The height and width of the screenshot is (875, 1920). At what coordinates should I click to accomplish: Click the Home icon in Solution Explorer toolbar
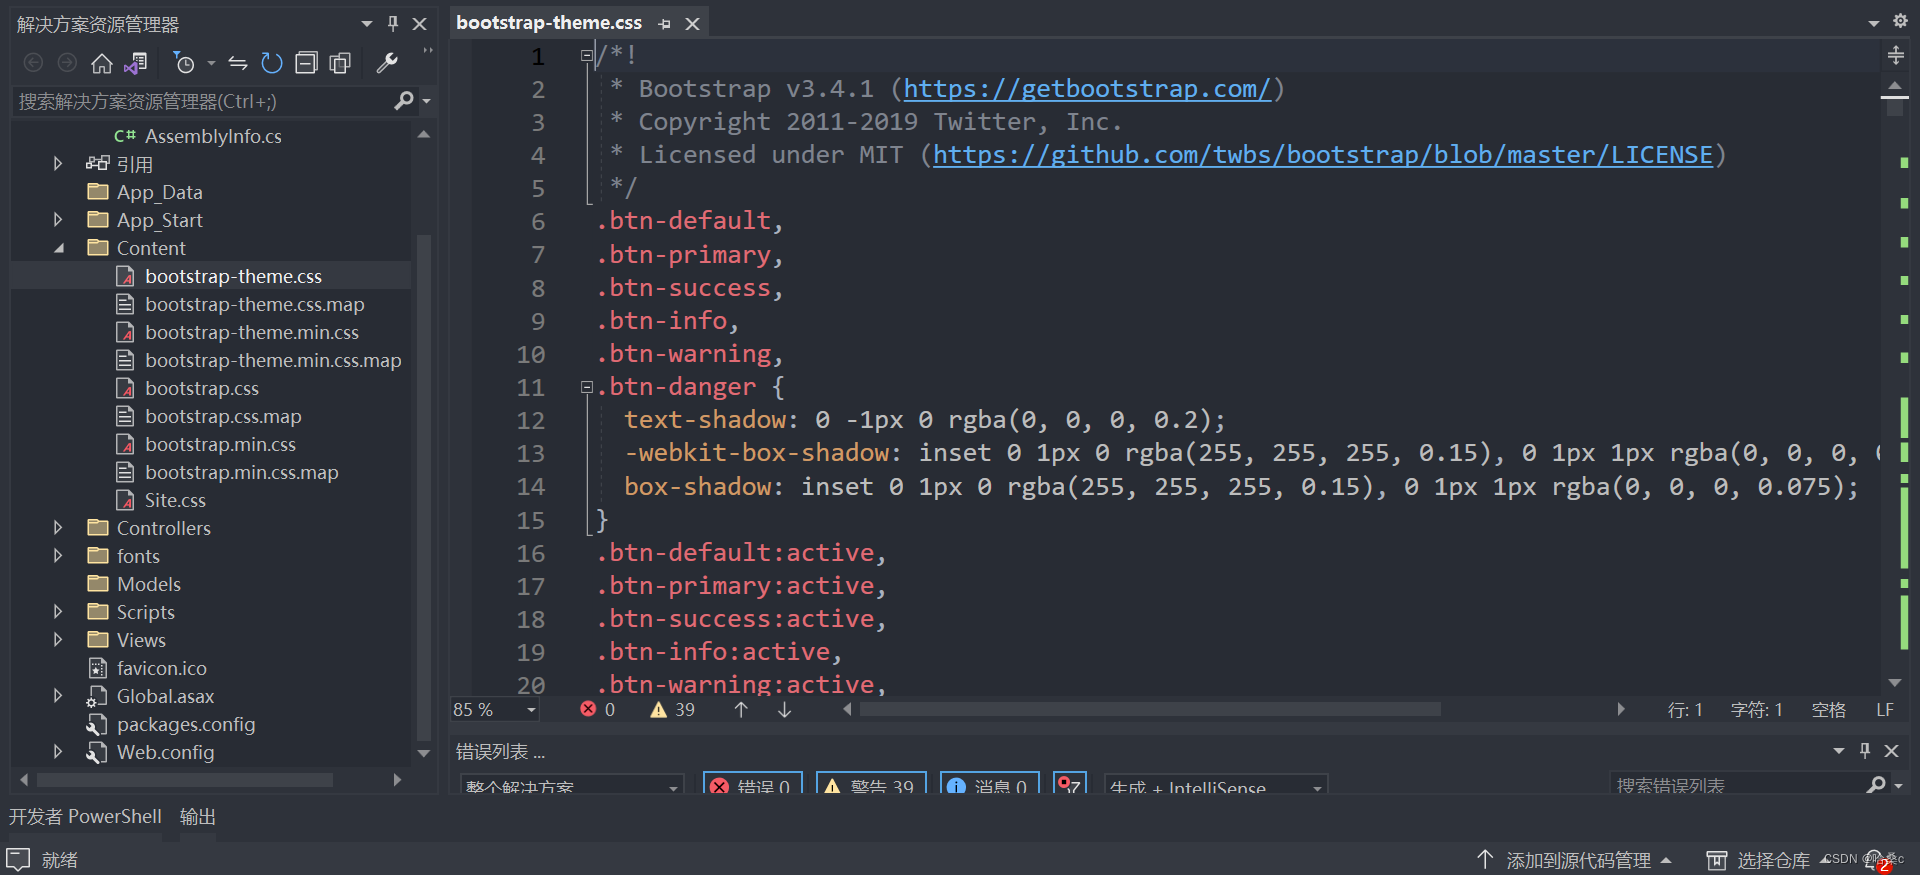(x=101, y=64)
